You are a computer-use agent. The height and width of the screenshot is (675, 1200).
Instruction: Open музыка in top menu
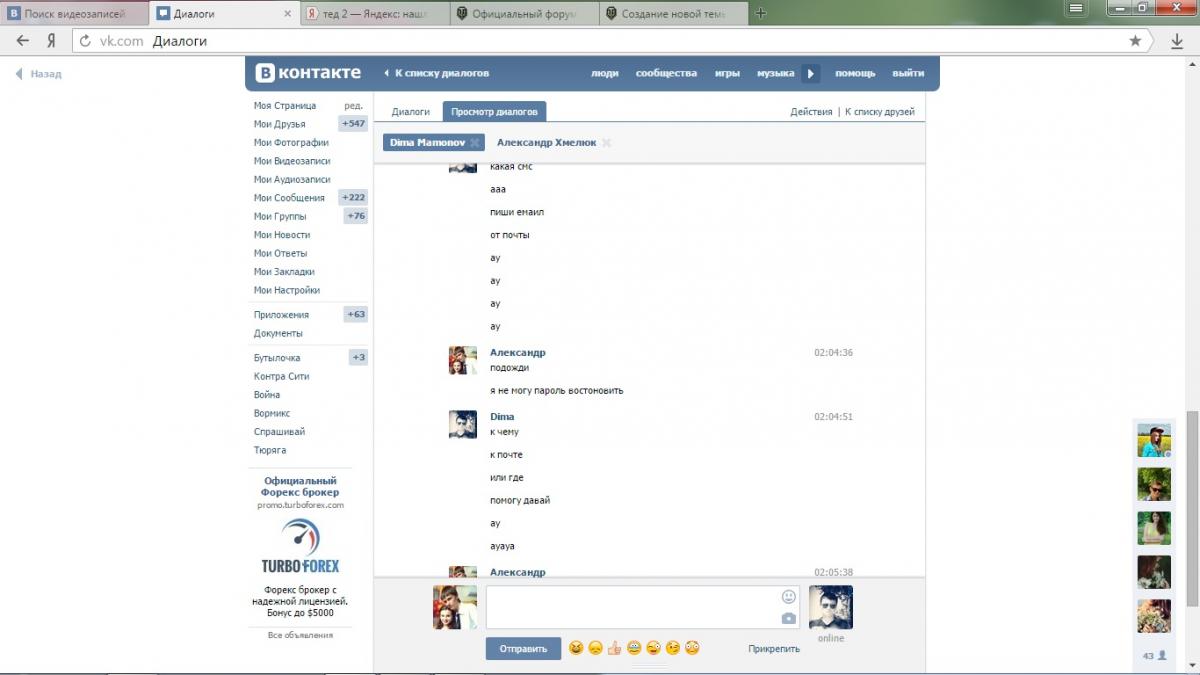coord(775,73)
